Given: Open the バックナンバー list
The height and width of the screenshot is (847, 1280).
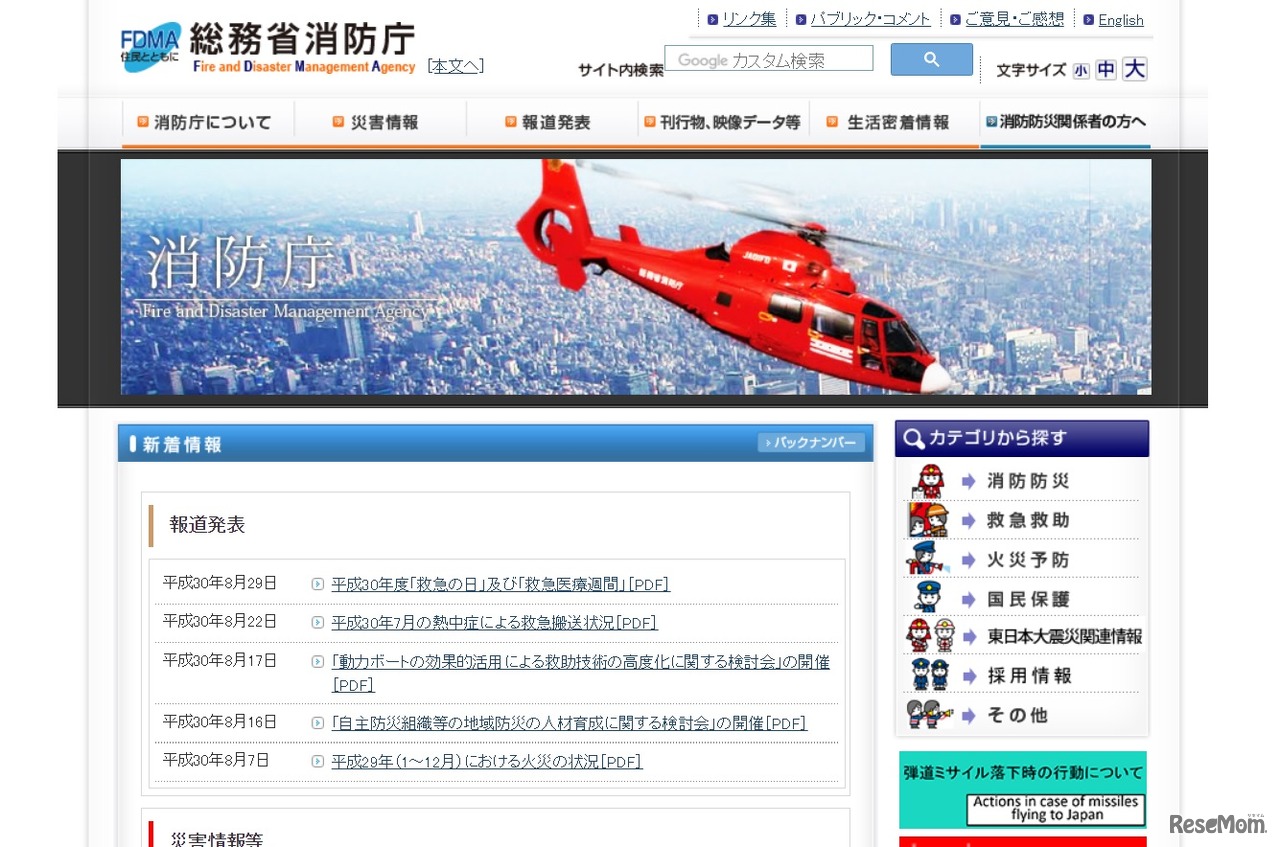Looking at the screenshot, I should (x=811, y=442).
